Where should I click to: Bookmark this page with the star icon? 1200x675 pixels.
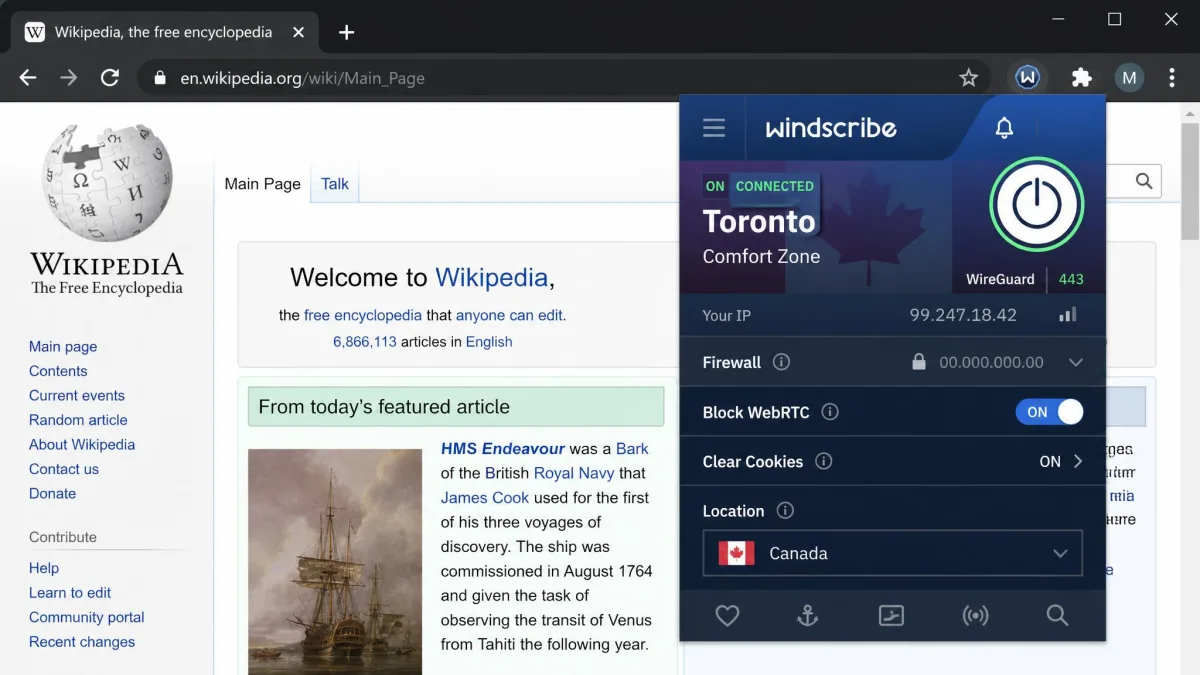(968, 77)
